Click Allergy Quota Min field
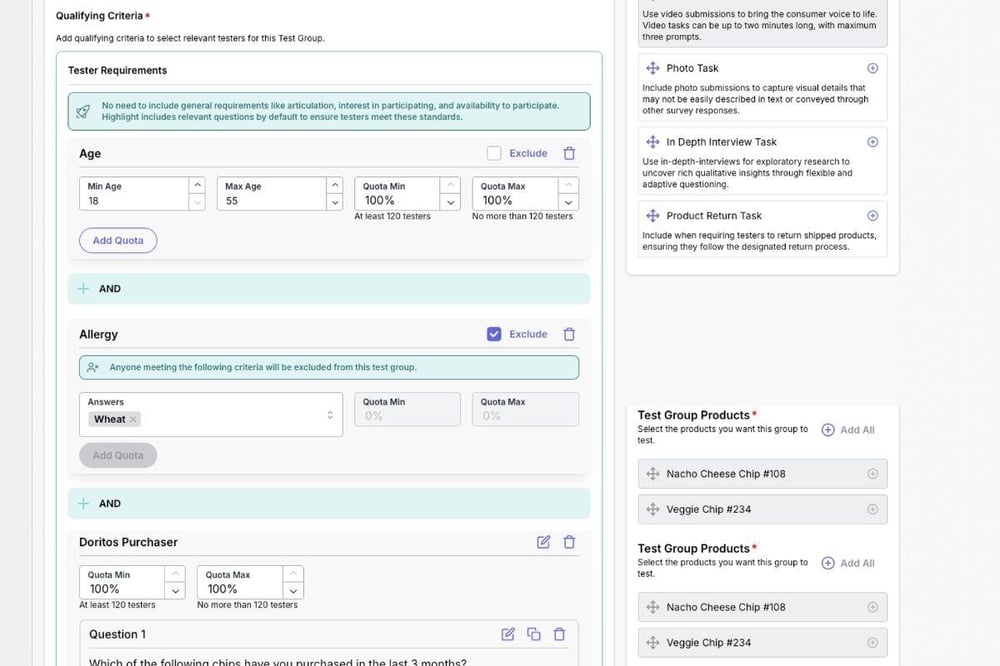This screenshot has width=1000, height=666. click(x=407, y=409)
